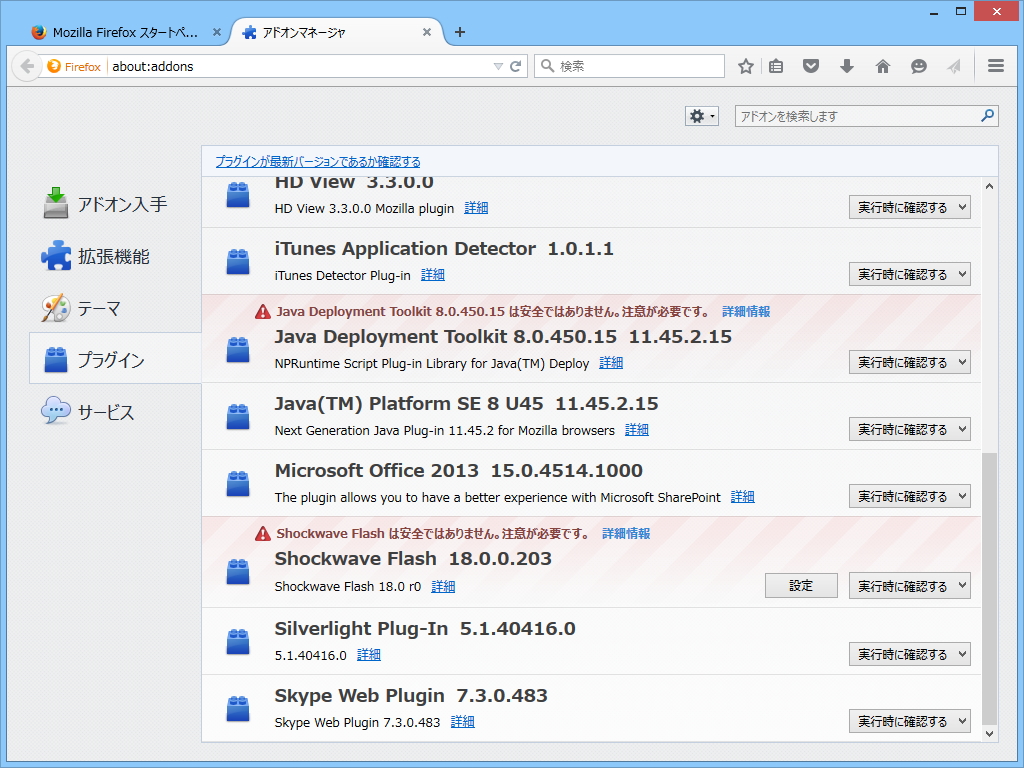Screen dimensions: 1024x768
Task: Open HD View activation dropdown
Action: 910,207
